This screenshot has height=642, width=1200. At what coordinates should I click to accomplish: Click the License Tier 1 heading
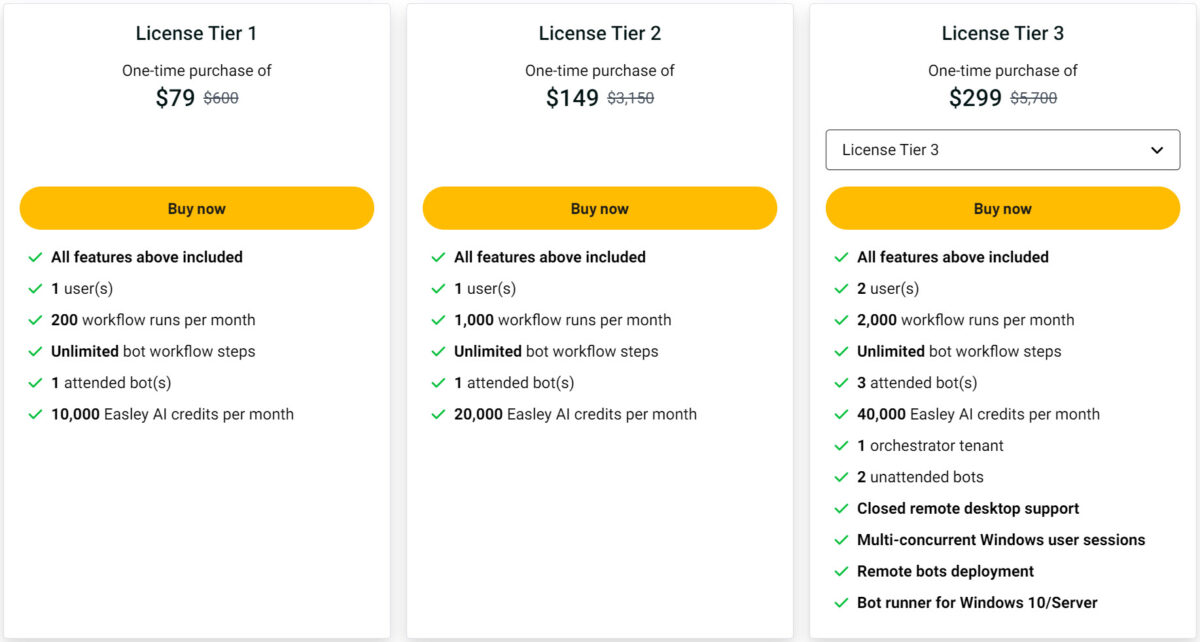tap(196, 33)
